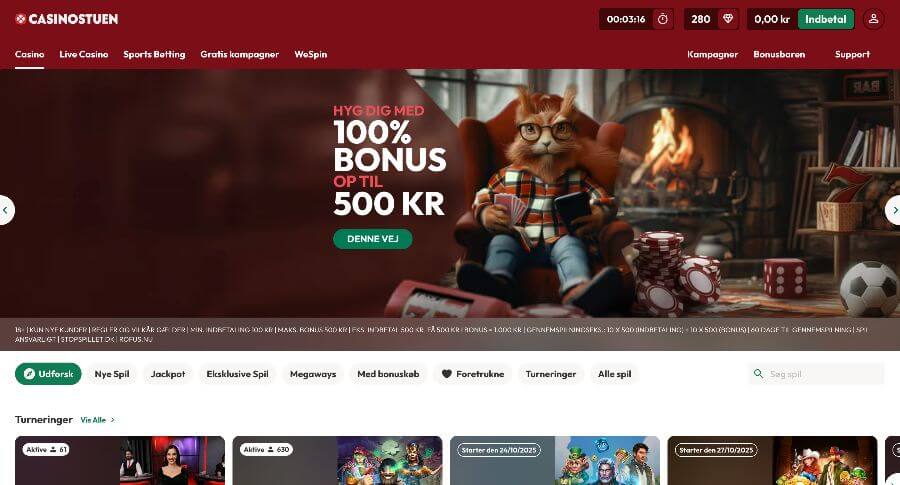Image resolution: width=900 pixels, height=485 pixels.
Task: Open the tournament with 630 active players
Action: pyautogui.click(x=338, y=460)
